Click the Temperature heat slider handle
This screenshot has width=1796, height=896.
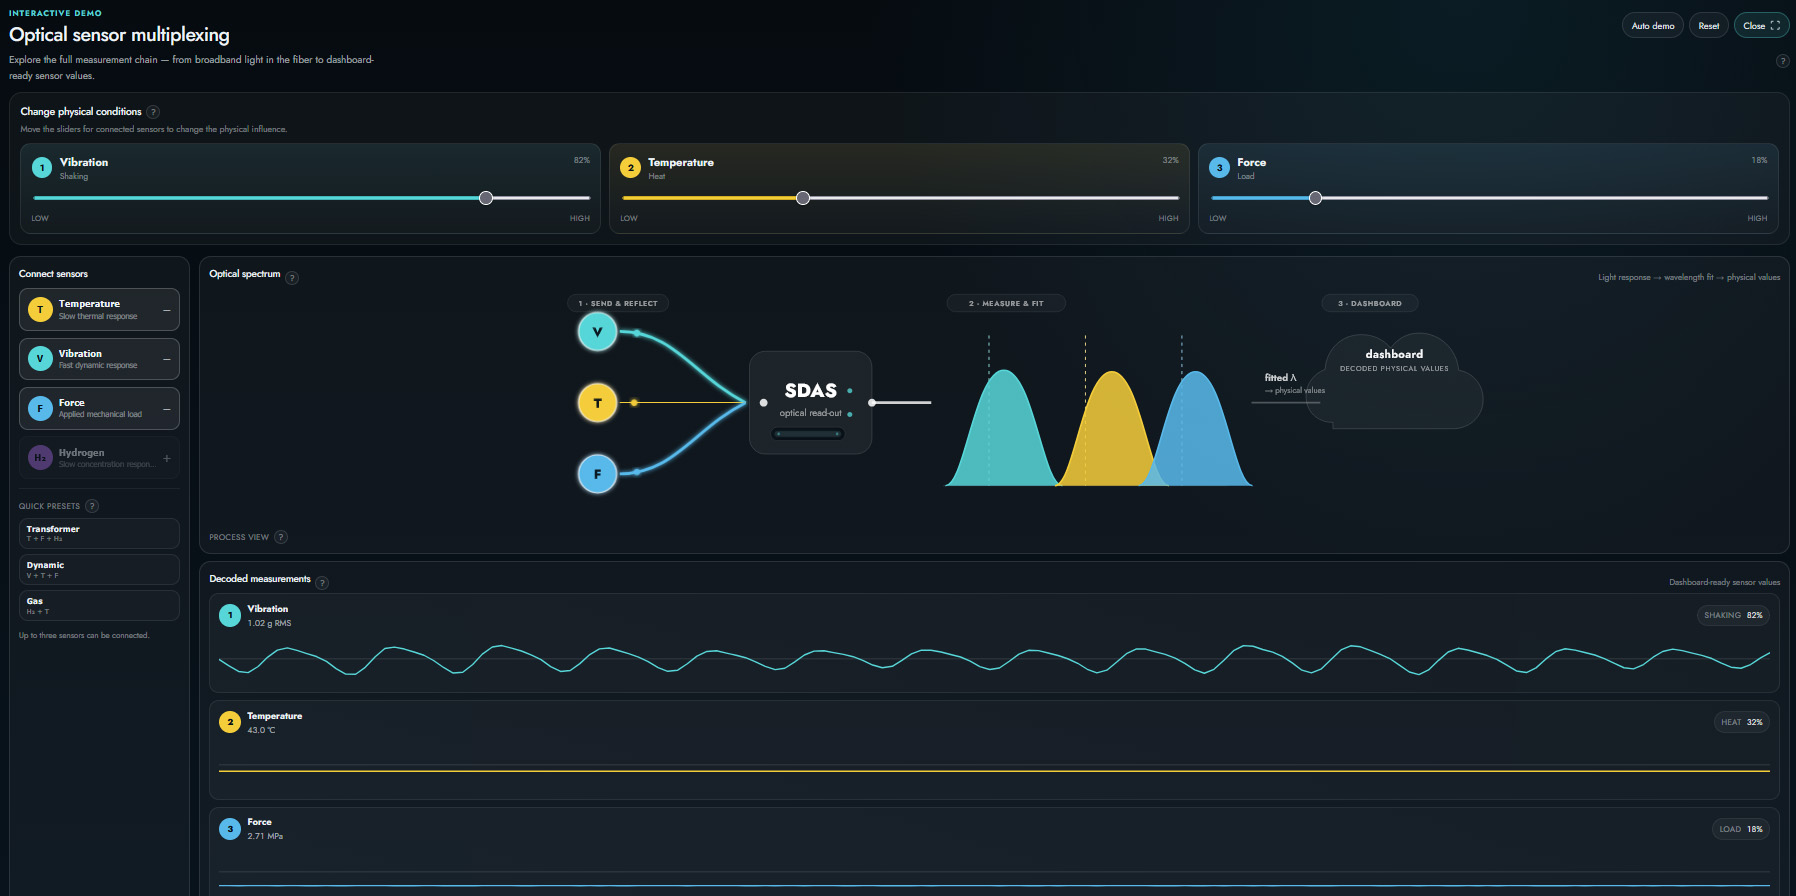tap(803, 198)
